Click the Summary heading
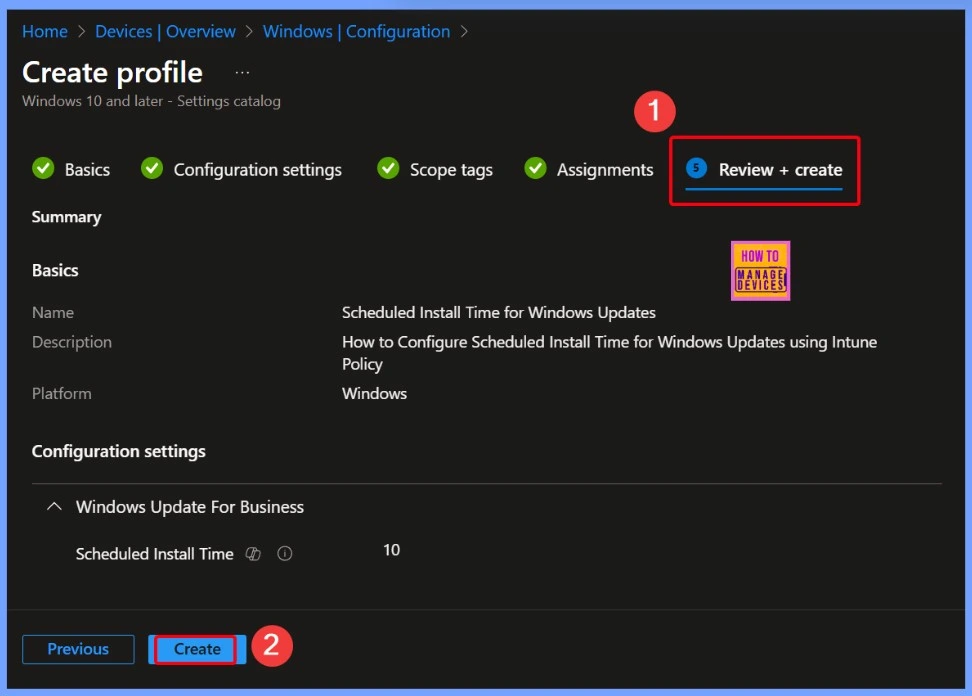 pyautogui.click(x=66, y=217)
